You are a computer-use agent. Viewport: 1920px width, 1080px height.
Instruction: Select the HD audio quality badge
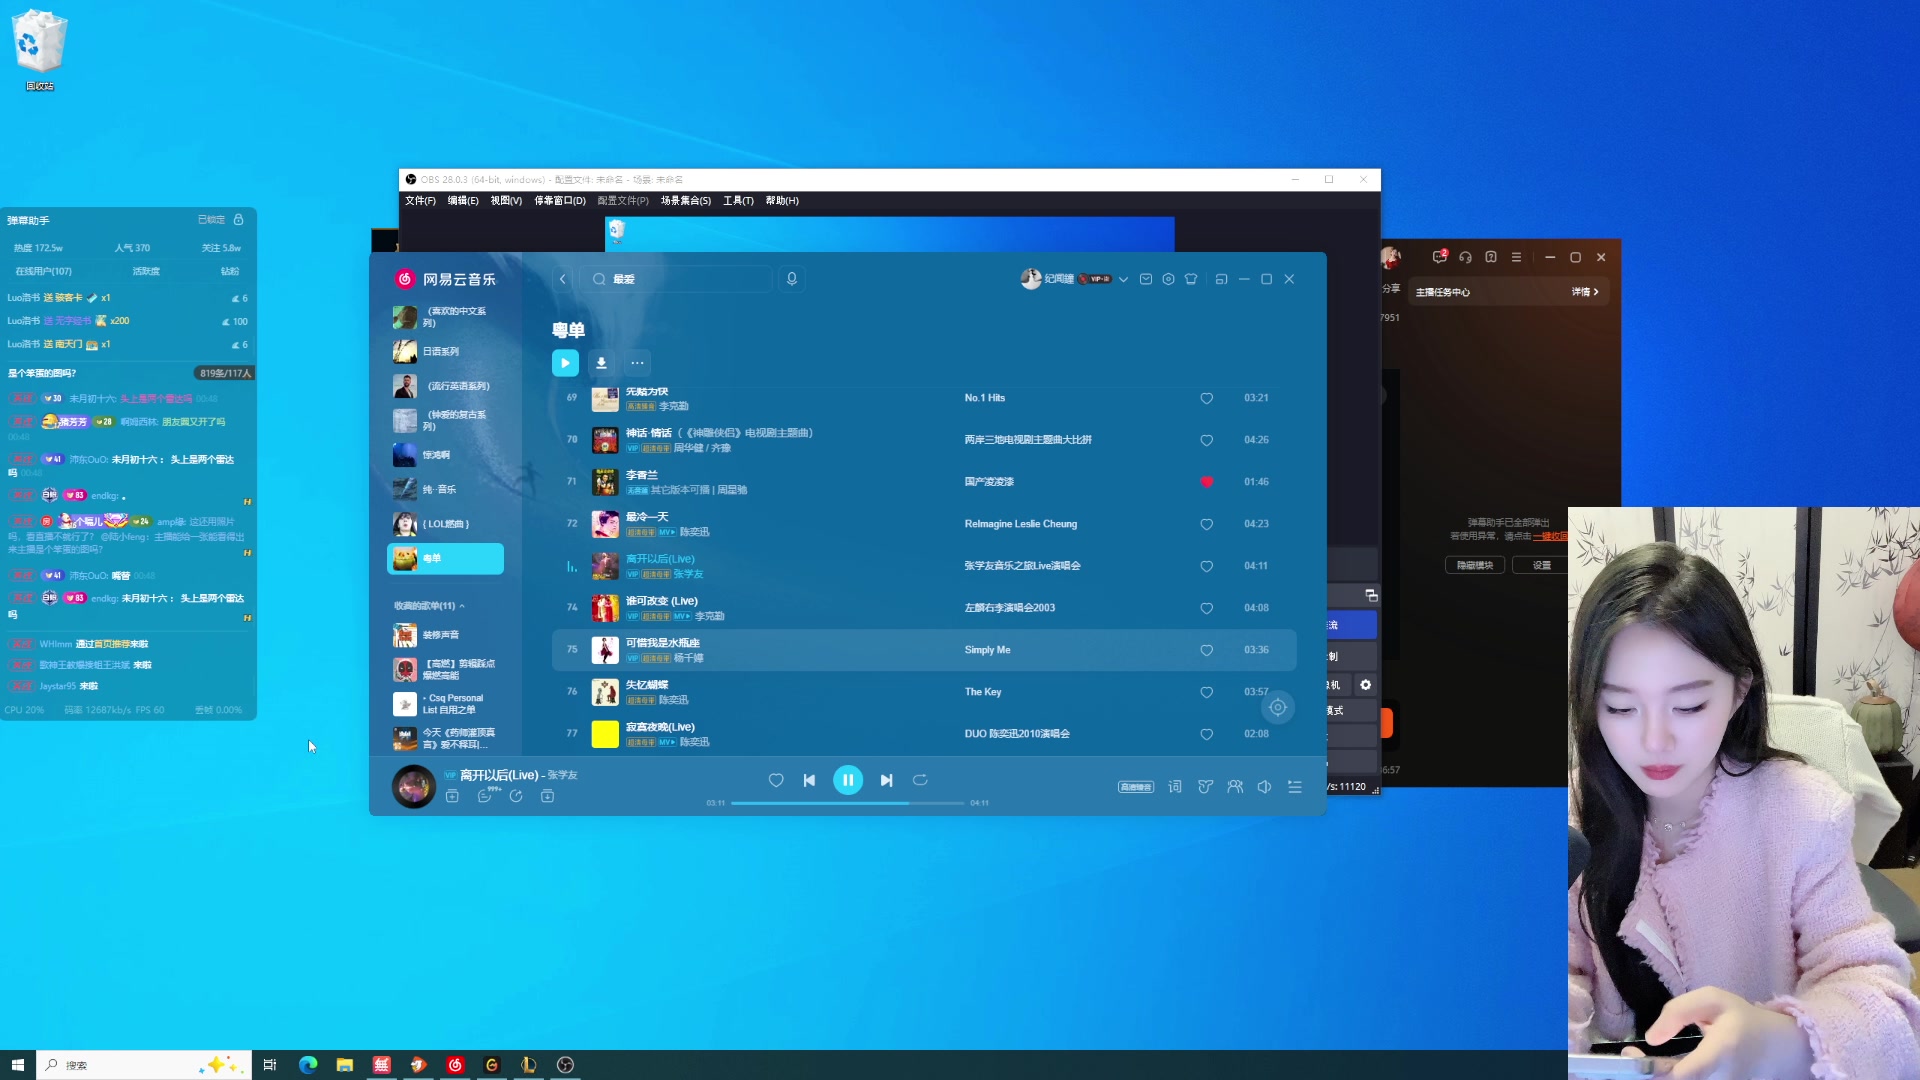pyautogui.click(x=1136, y=787)
